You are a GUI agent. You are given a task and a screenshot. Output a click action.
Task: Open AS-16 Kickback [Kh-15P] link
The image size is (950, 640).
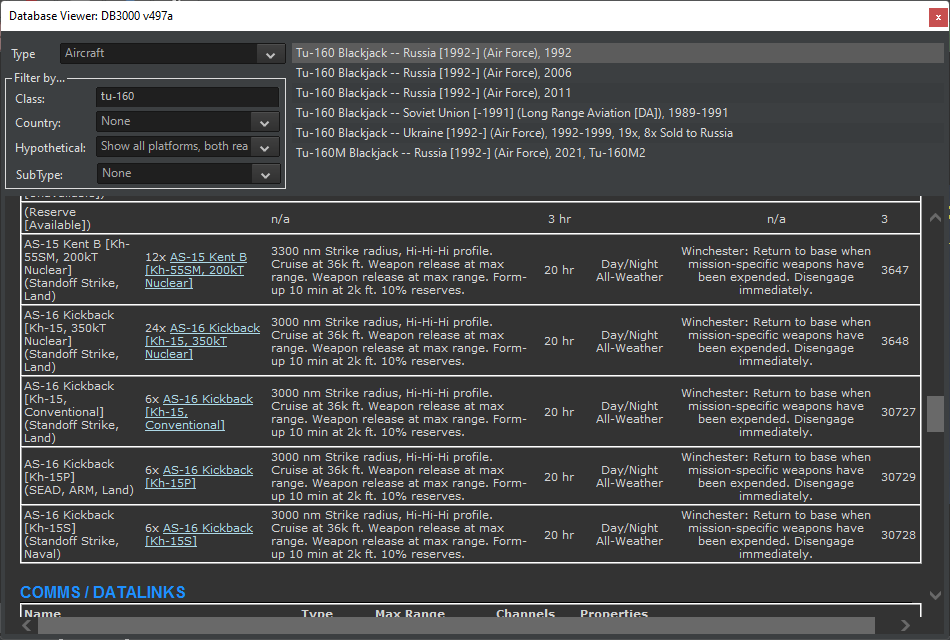tap(208, 470)
